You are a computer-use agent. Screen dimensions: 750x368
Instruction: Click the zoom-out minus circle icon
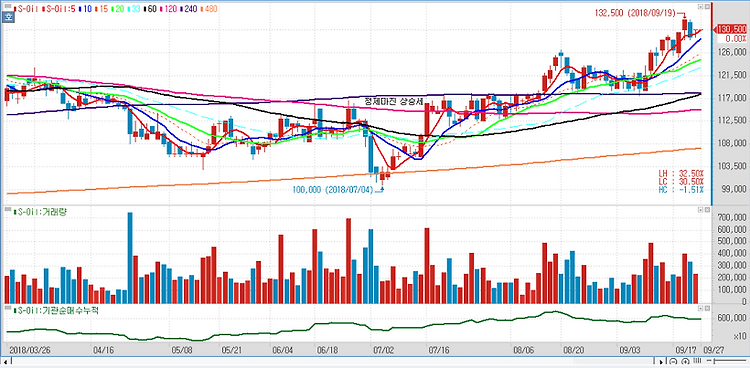pos(673,361)
